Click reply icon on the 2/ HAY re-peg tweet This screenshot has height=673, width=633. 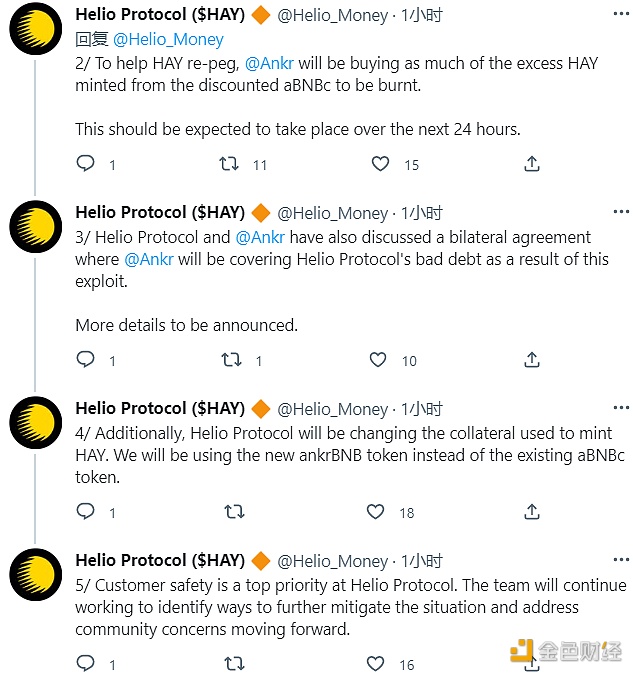pyautogui.click(x=86, y=163)
